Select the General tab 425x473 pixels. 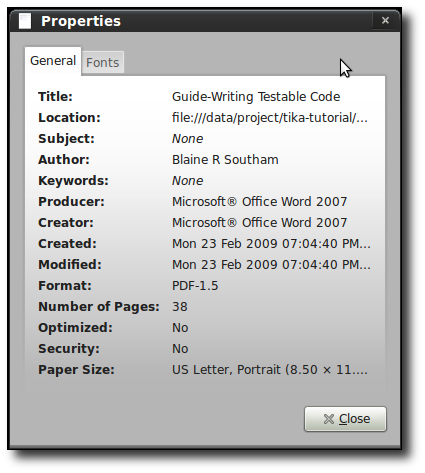tap(53, 61)
